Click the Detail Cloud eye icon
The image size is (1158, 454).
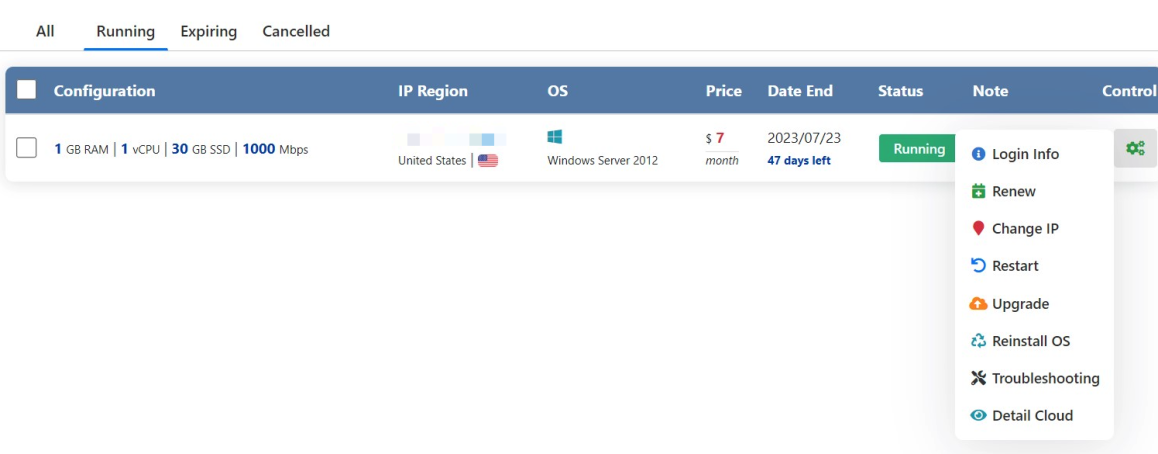click(979, 416)
